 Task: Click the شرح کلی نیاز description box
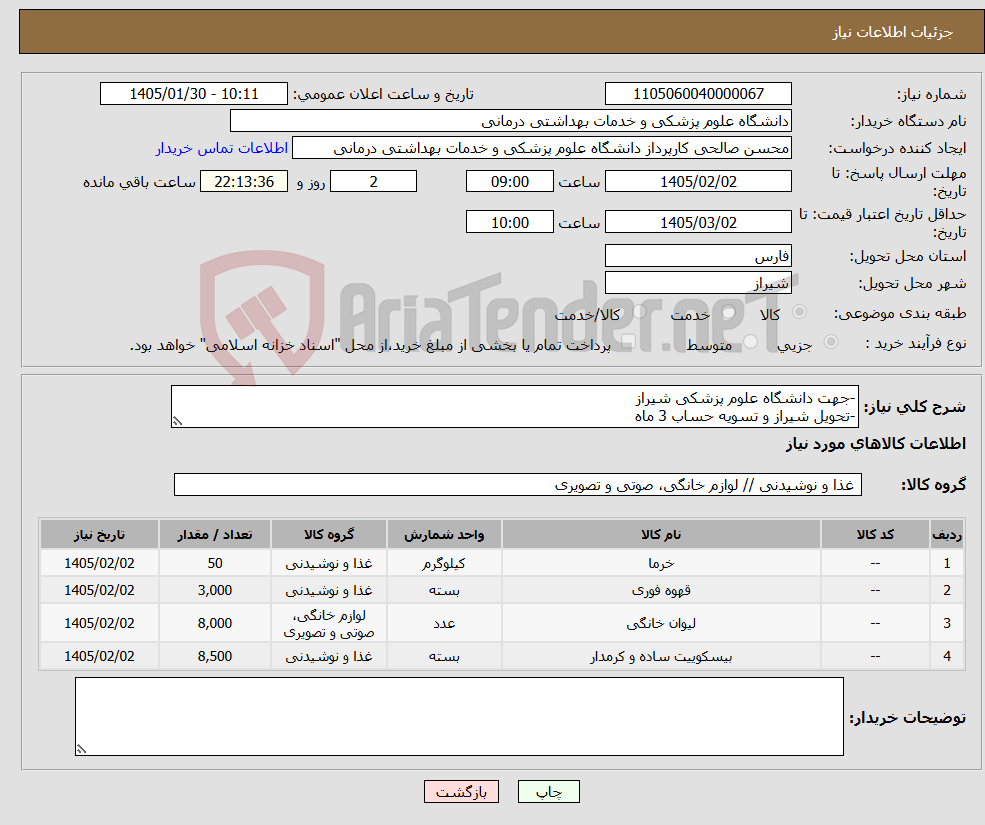point(514,407)
